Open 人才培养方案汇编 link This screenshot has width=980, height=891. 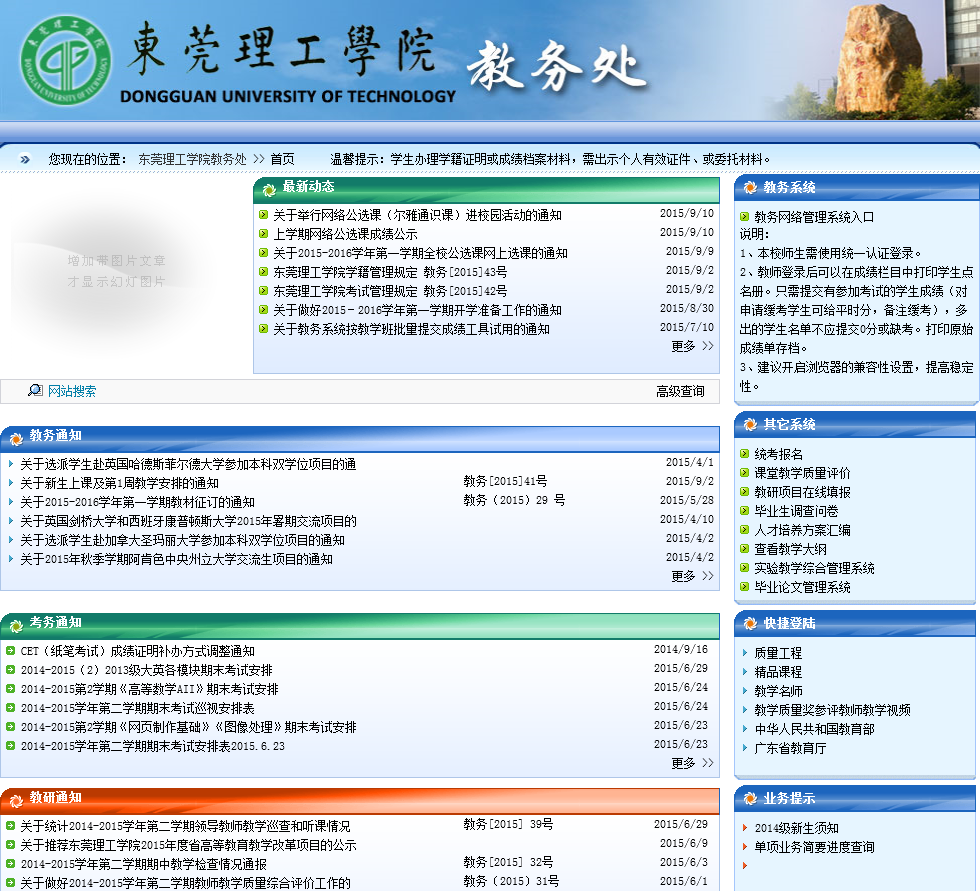[x=802, y=530]
